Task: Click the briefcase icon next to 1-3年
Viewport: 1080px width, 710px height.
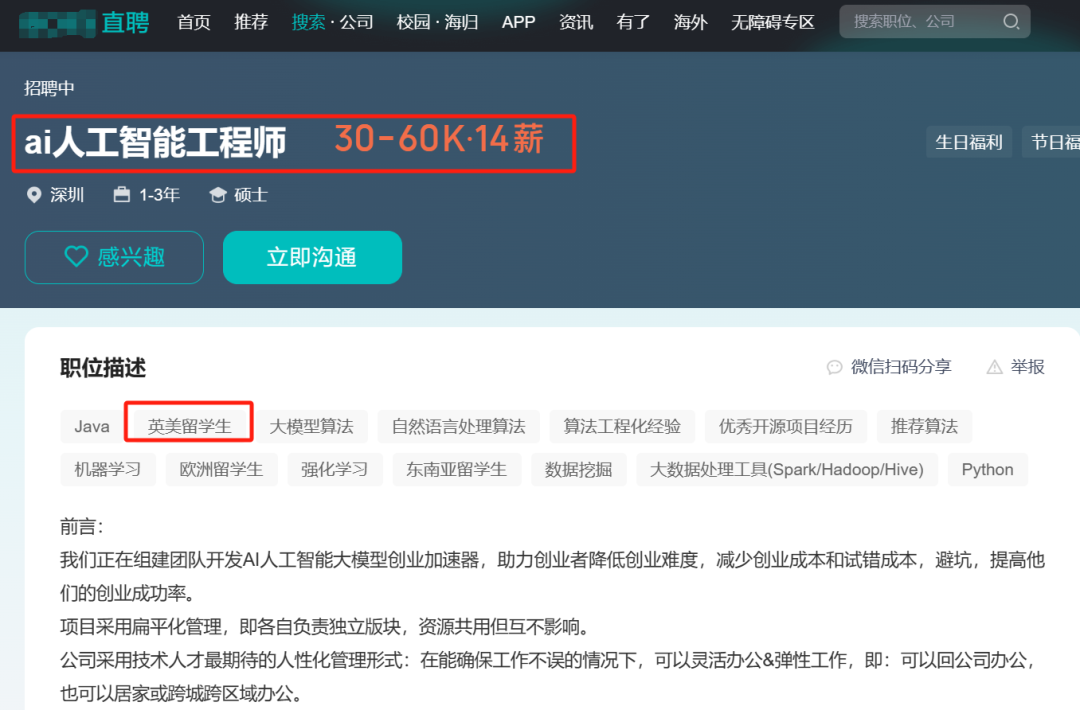Action: tap(121, 195)
